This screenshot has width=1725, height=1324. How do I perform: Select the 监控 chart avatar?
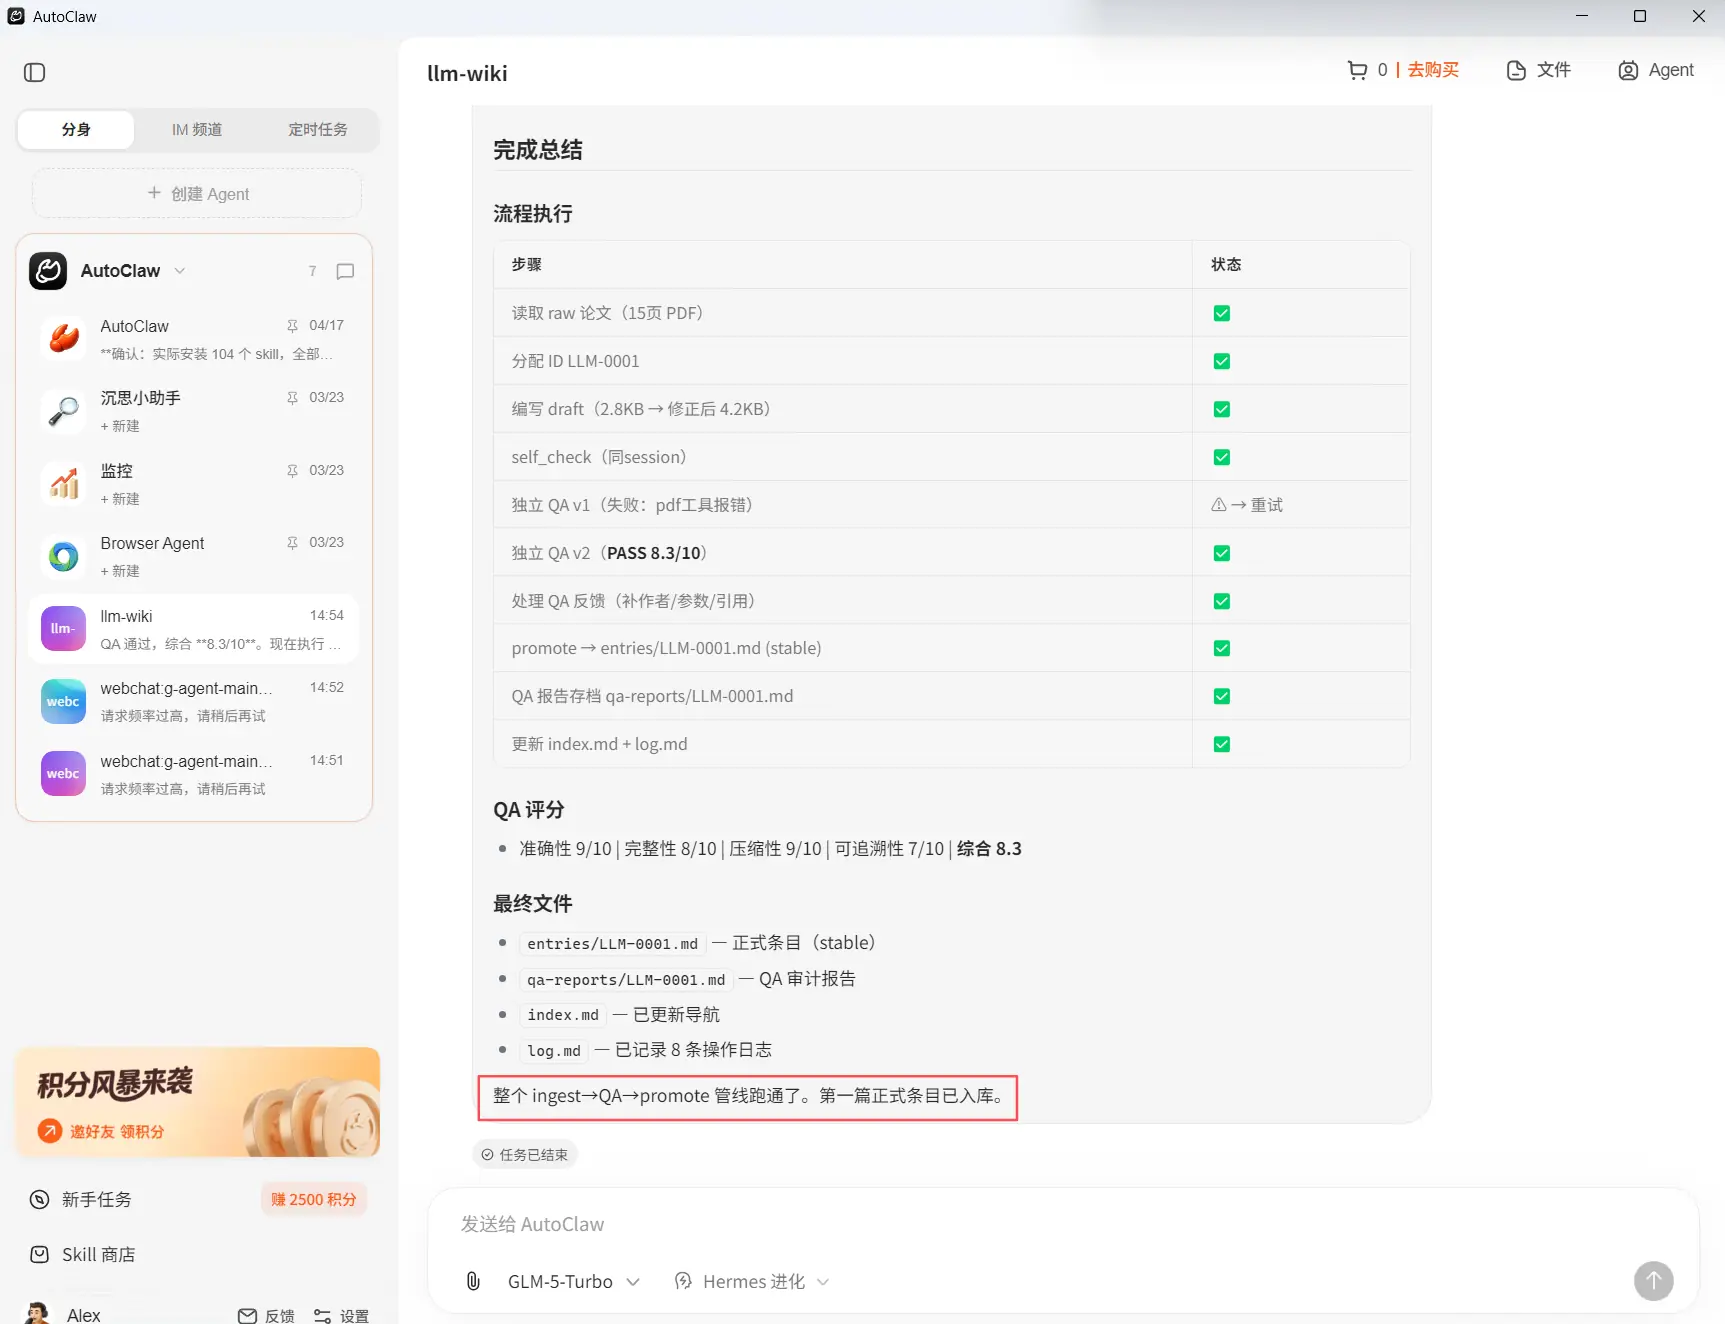(64, 484)
